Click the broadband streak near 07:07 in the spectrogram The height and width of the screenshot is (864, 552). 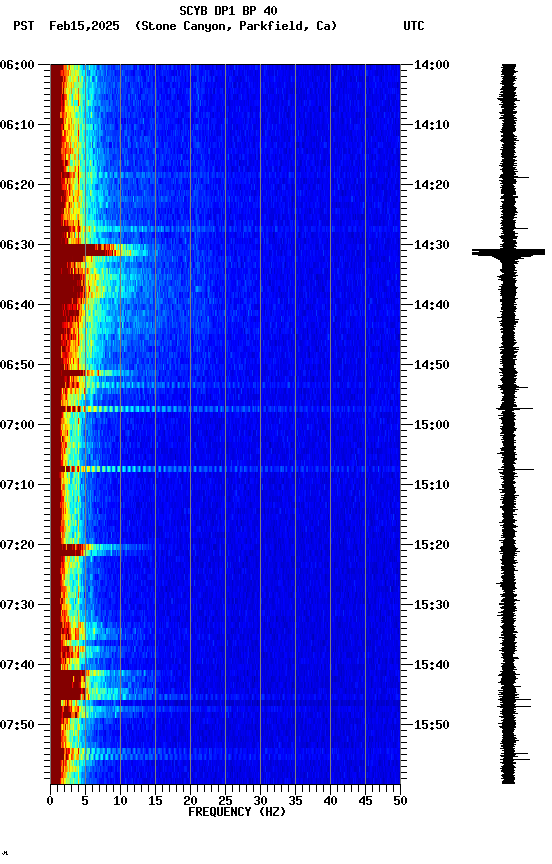pyautogui.click(x=225, y=469)
